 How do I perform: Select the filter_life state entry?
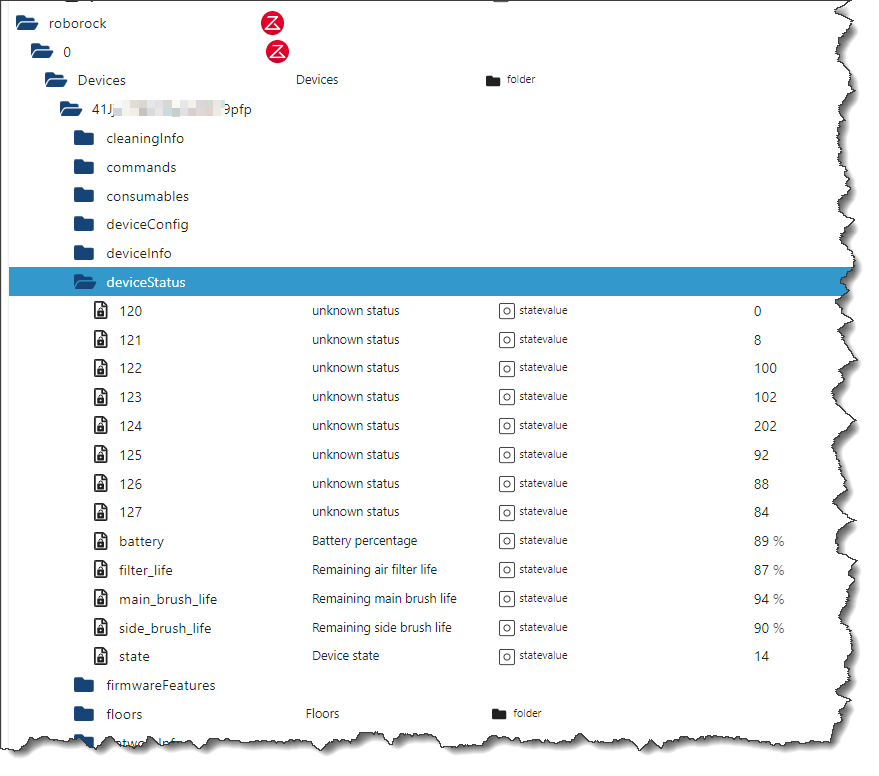pos(146,570)
